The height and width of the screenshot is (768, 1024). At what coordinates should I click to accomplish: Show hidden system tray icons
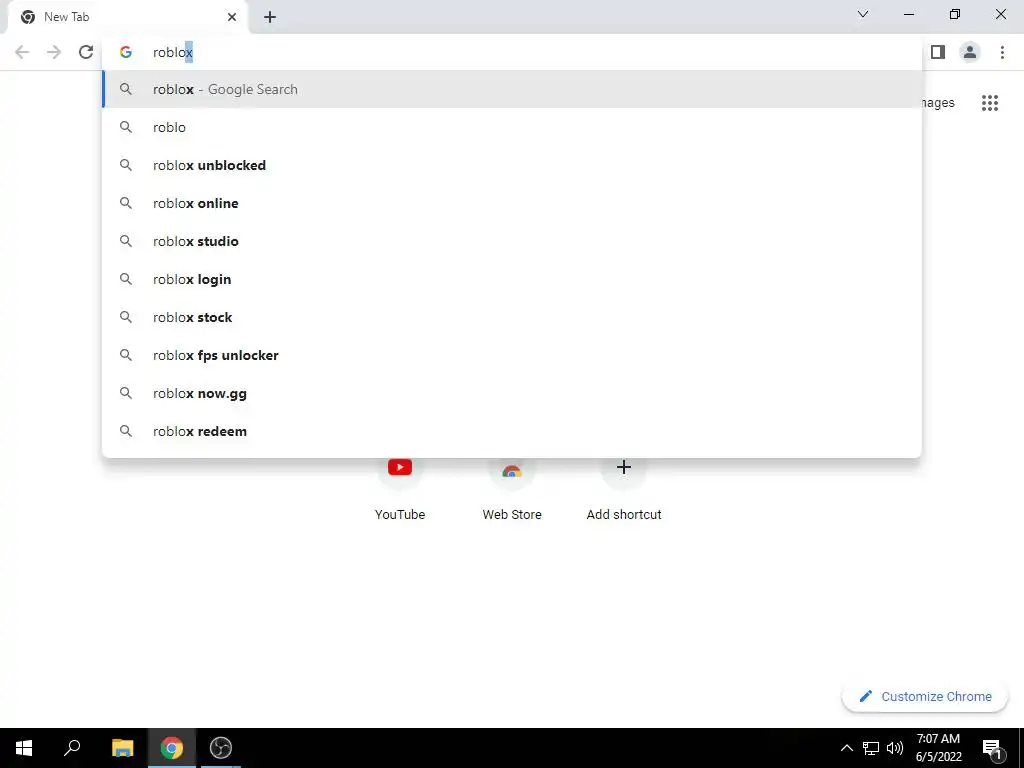846,748
